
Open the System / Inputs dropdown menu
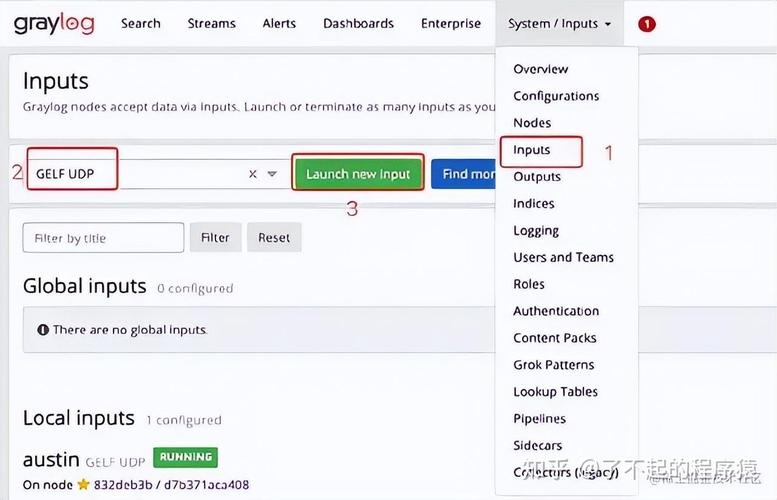[559, 24]
